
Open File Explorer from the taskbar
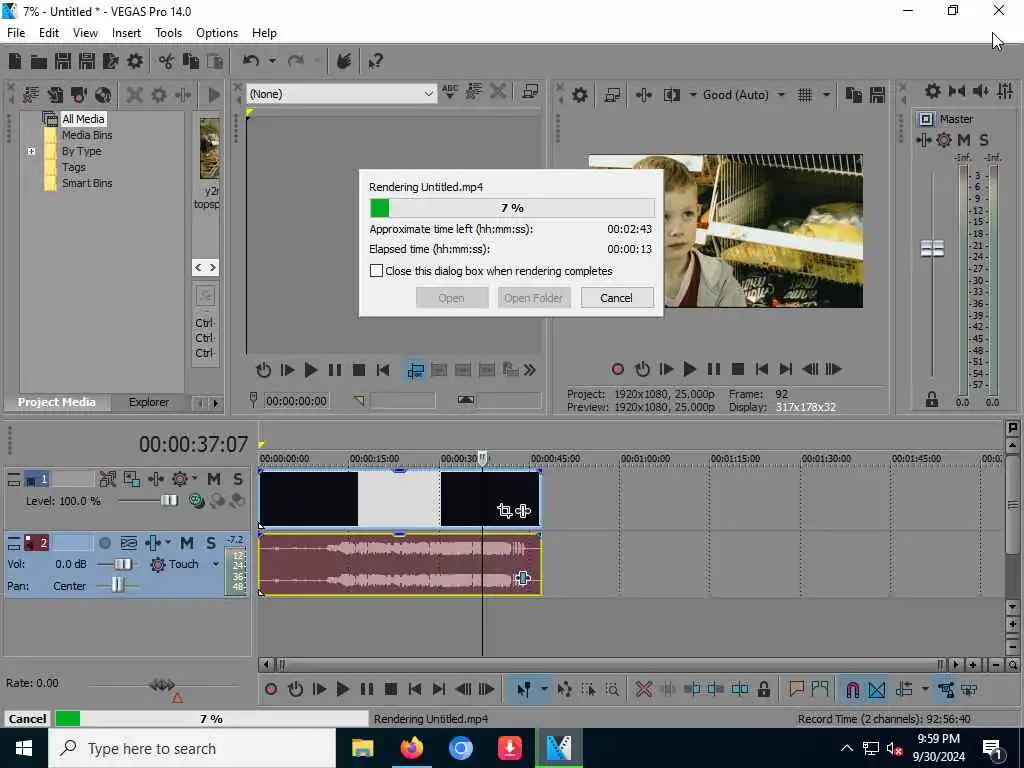362,748
